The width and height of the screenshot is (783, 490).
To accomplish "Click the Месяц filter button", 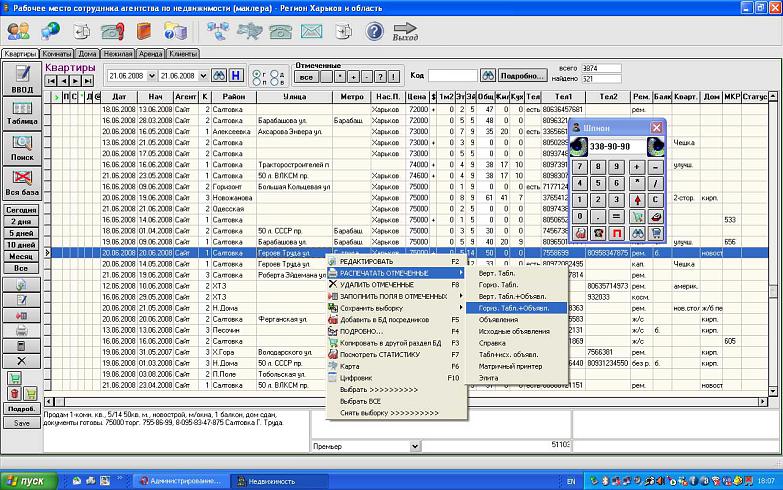I will point(21,256).
